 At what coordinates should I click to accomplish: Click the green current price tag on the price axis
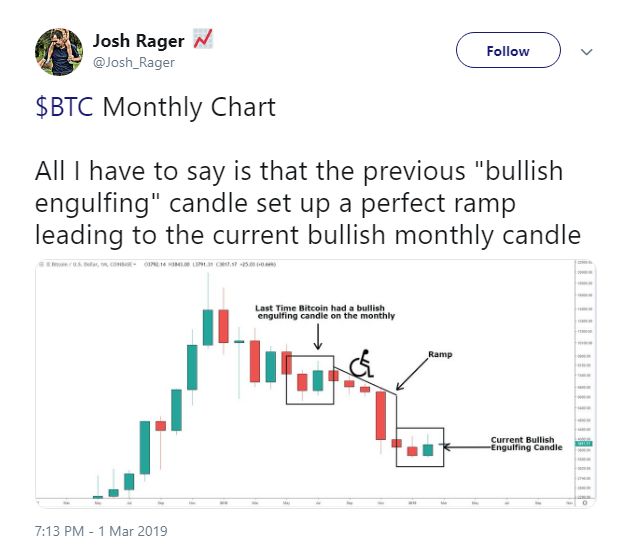click(x=587, y=443)
